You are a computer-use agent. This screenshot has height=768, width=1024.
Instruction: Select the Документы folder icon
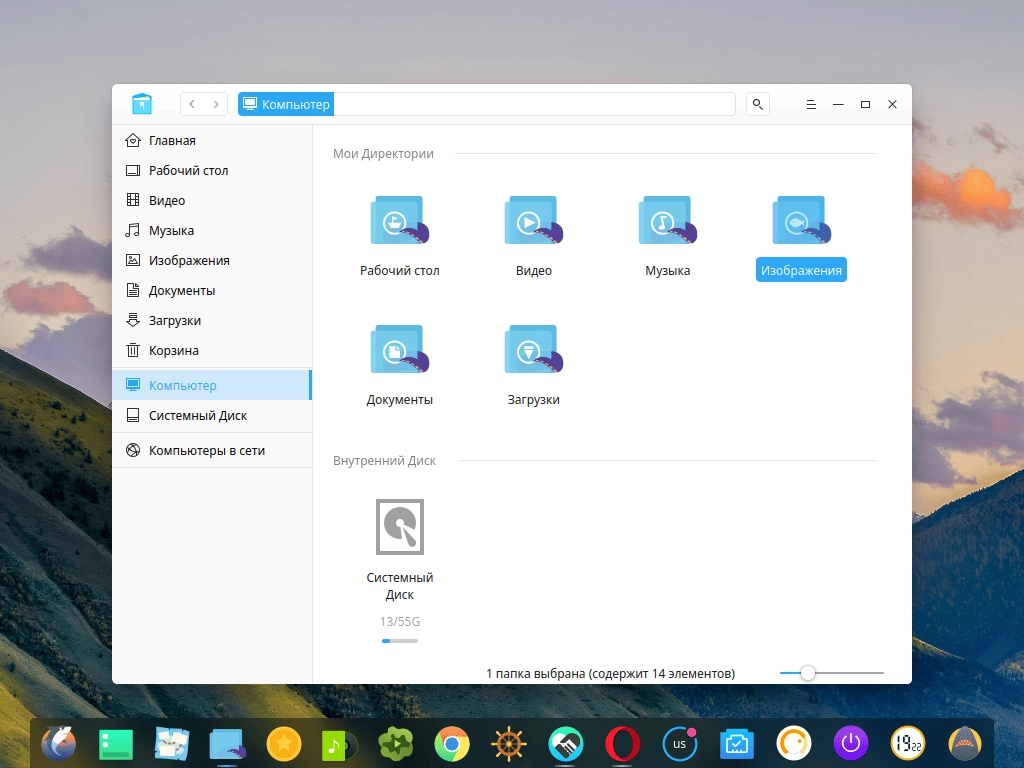pos(400,349)
